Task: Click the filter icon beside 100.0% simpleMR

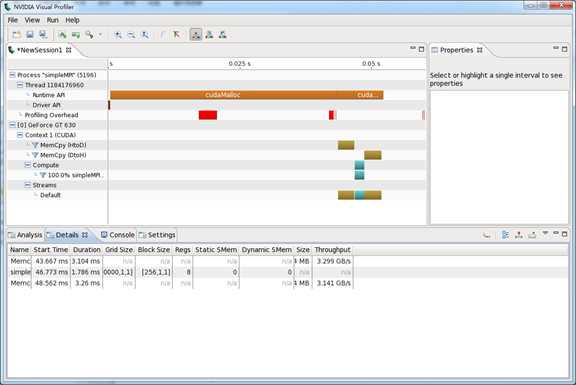Action: [43, 175]
